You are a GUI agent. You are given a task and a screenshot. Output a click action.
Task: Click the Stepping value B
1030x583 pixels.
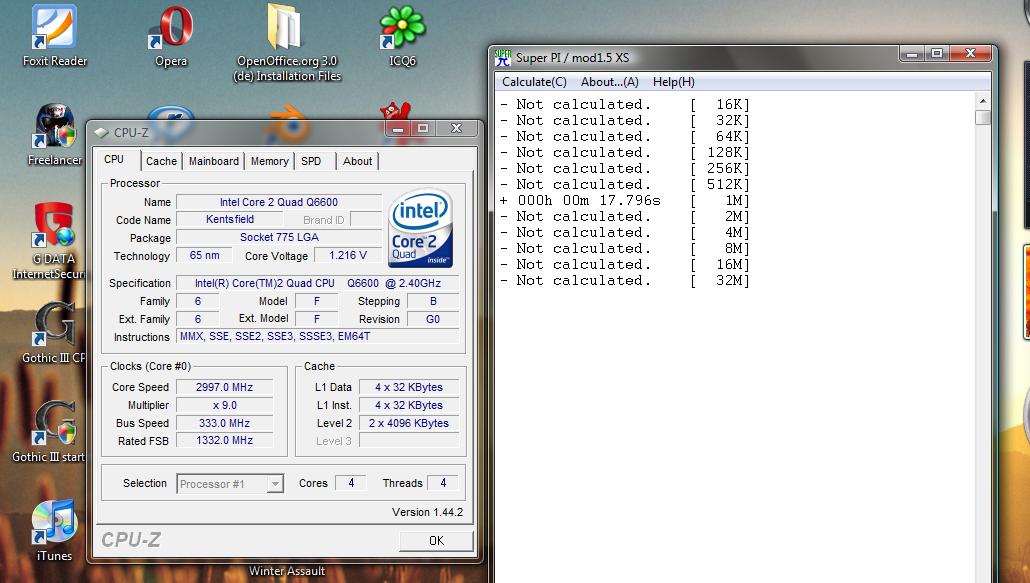coord(433,301)
